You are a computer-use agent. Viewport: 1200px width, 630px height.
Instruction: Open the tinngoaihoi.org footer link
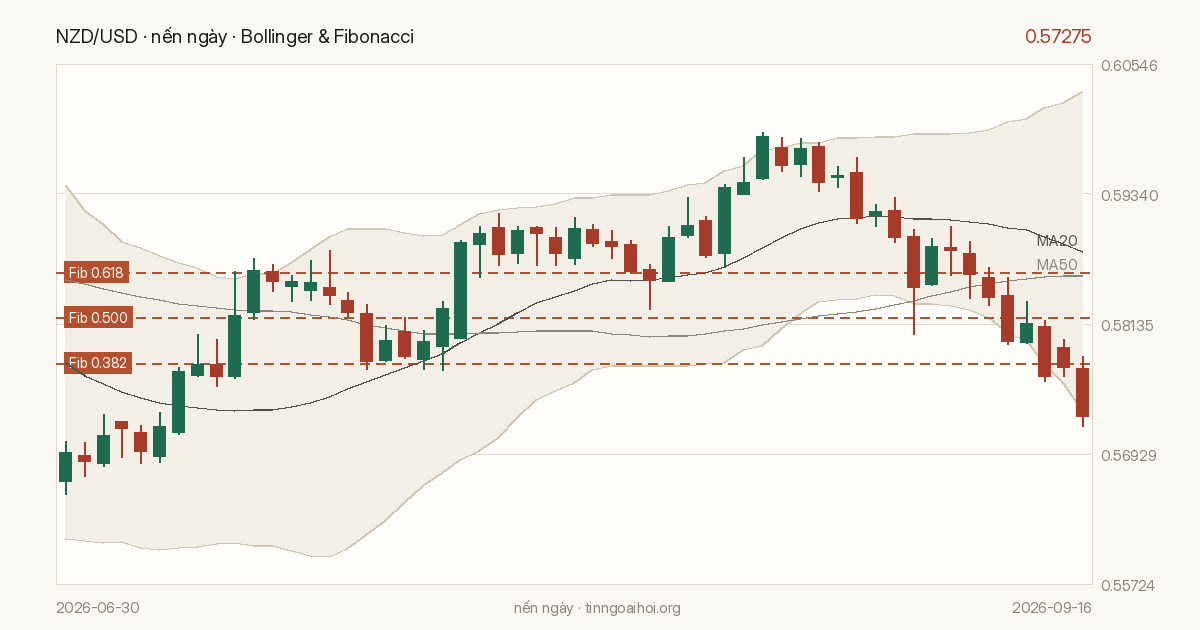coord(632,608)
